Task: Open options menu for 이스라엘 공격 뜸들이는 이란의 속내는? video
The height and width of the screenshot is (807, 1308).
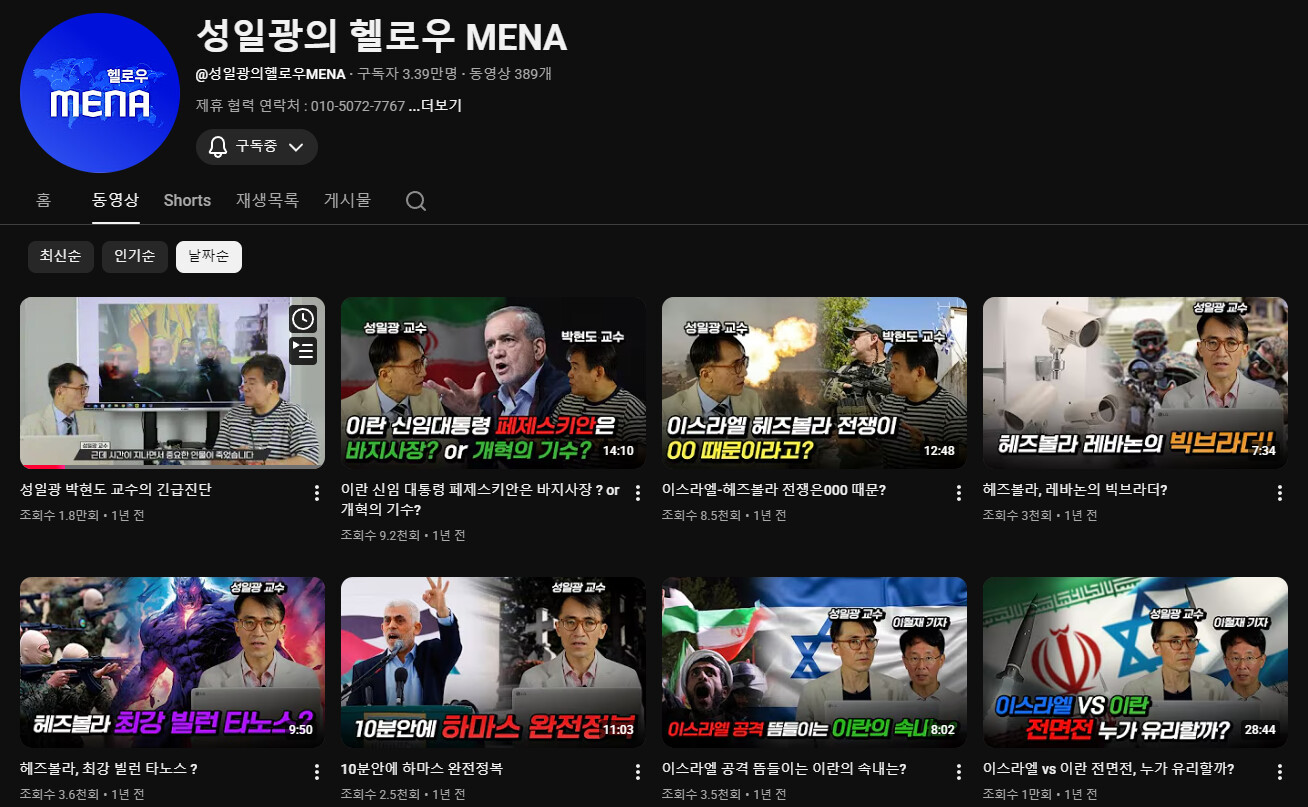Action: [959, 772]
